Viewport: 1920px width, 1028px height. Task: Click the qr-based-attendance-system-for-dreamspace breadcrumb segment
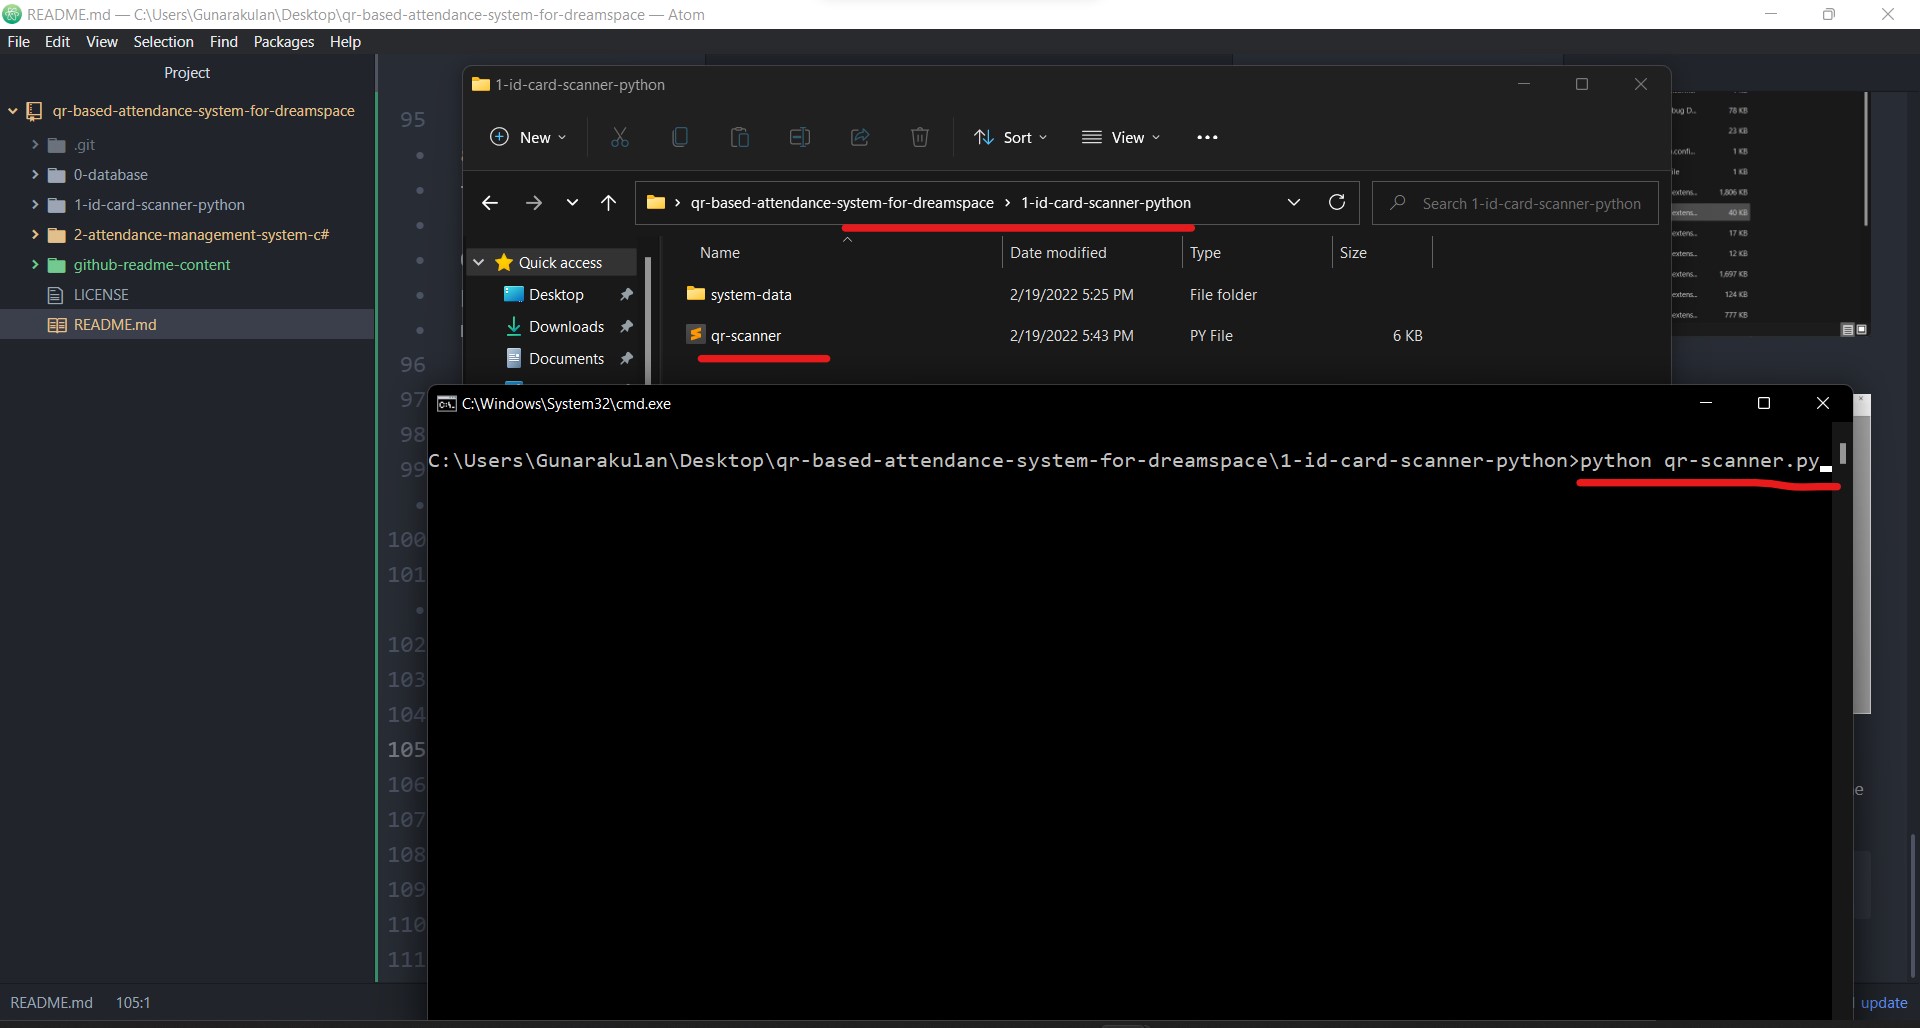(842, 203)
